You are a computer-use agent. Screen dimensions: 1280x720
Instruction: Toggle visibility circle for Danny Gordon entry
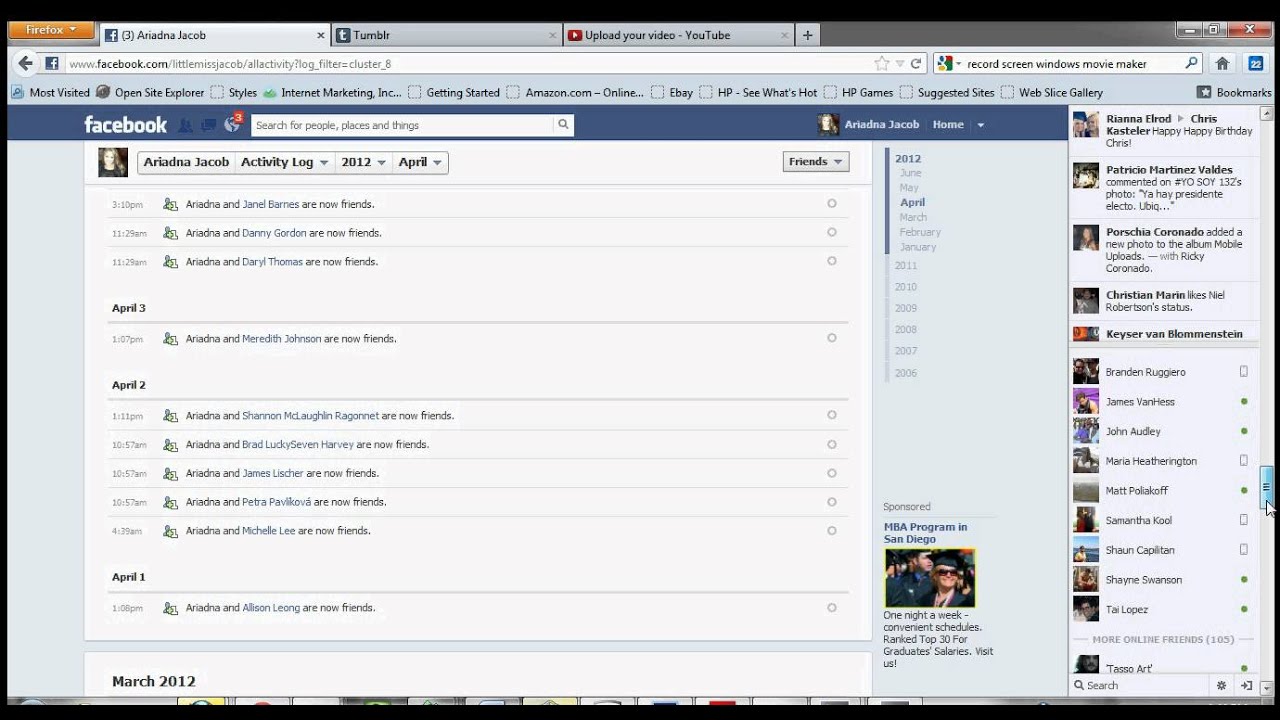pyautogui.click(x=831, y=232)
